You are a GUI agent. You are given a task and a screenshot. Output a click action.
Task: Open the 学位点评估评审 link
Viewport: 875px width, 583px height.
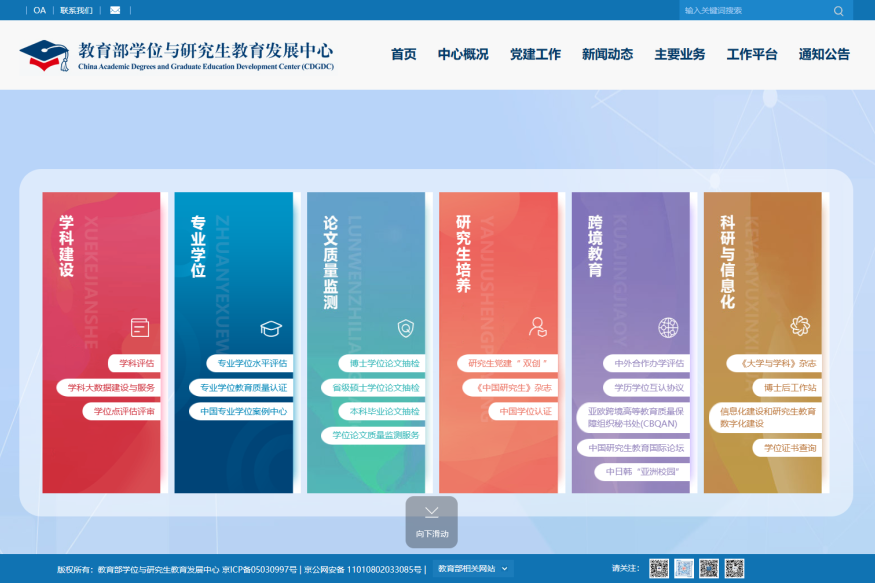[122, 411]
